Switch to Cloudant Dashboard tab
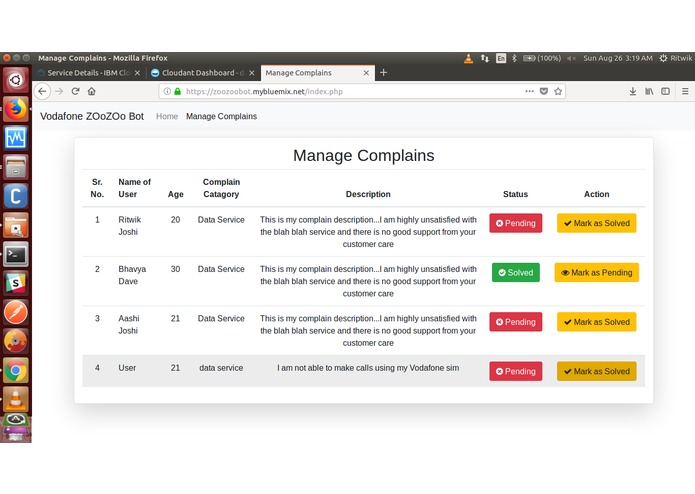The width and height of the screenshot is (695, 494). (203, 73)
